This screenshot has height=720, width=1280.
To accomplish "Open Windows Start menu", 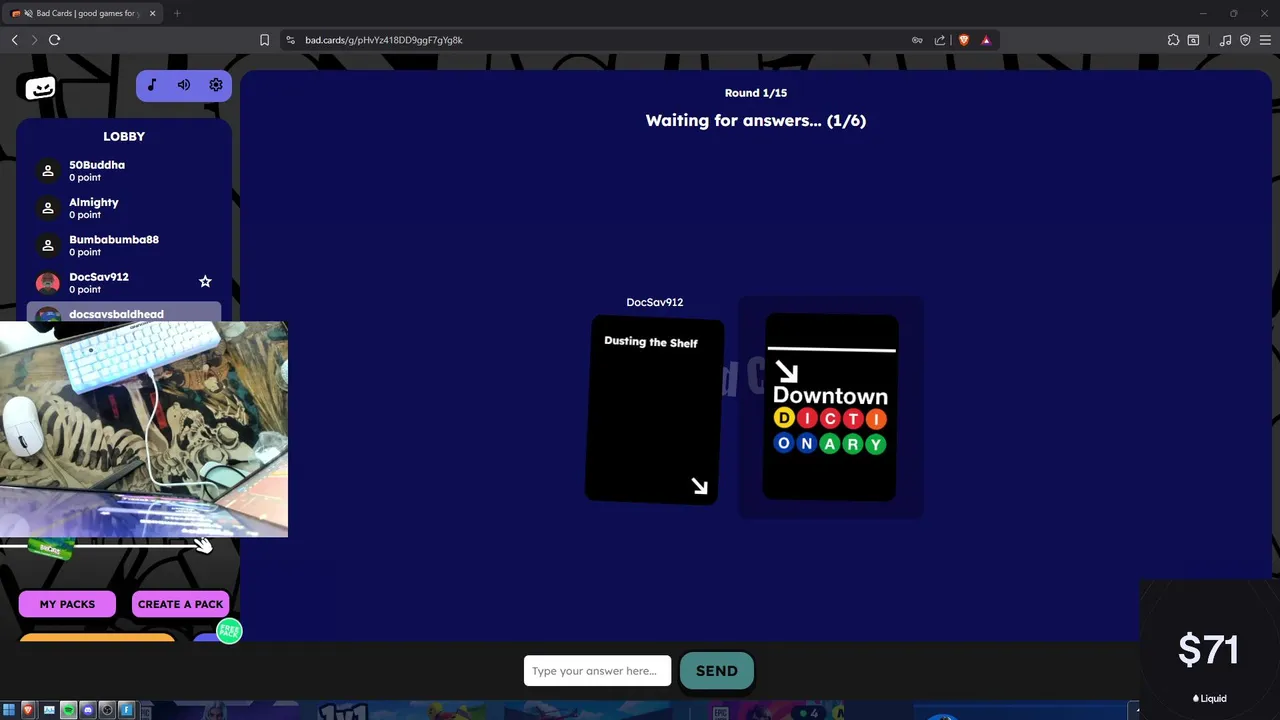I will point(8,711).
